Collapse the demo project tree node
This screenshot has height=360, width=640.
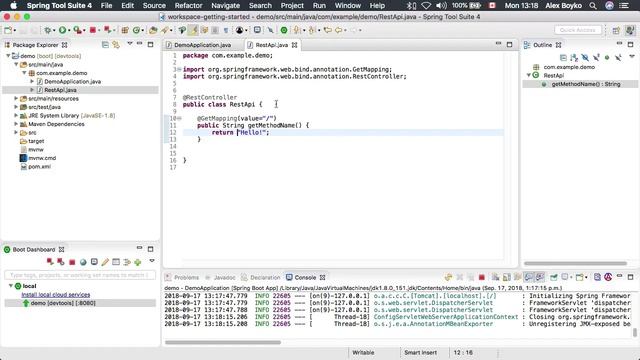[8, 56]
